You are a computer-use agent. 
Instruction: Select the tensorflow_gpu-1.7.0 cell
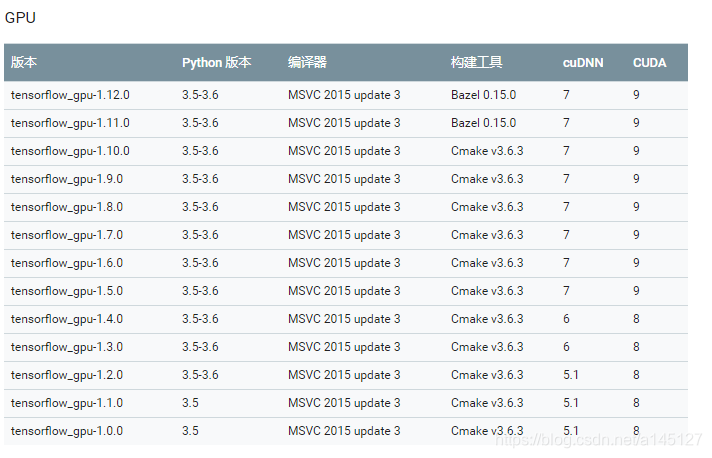[x=67, y=235]
